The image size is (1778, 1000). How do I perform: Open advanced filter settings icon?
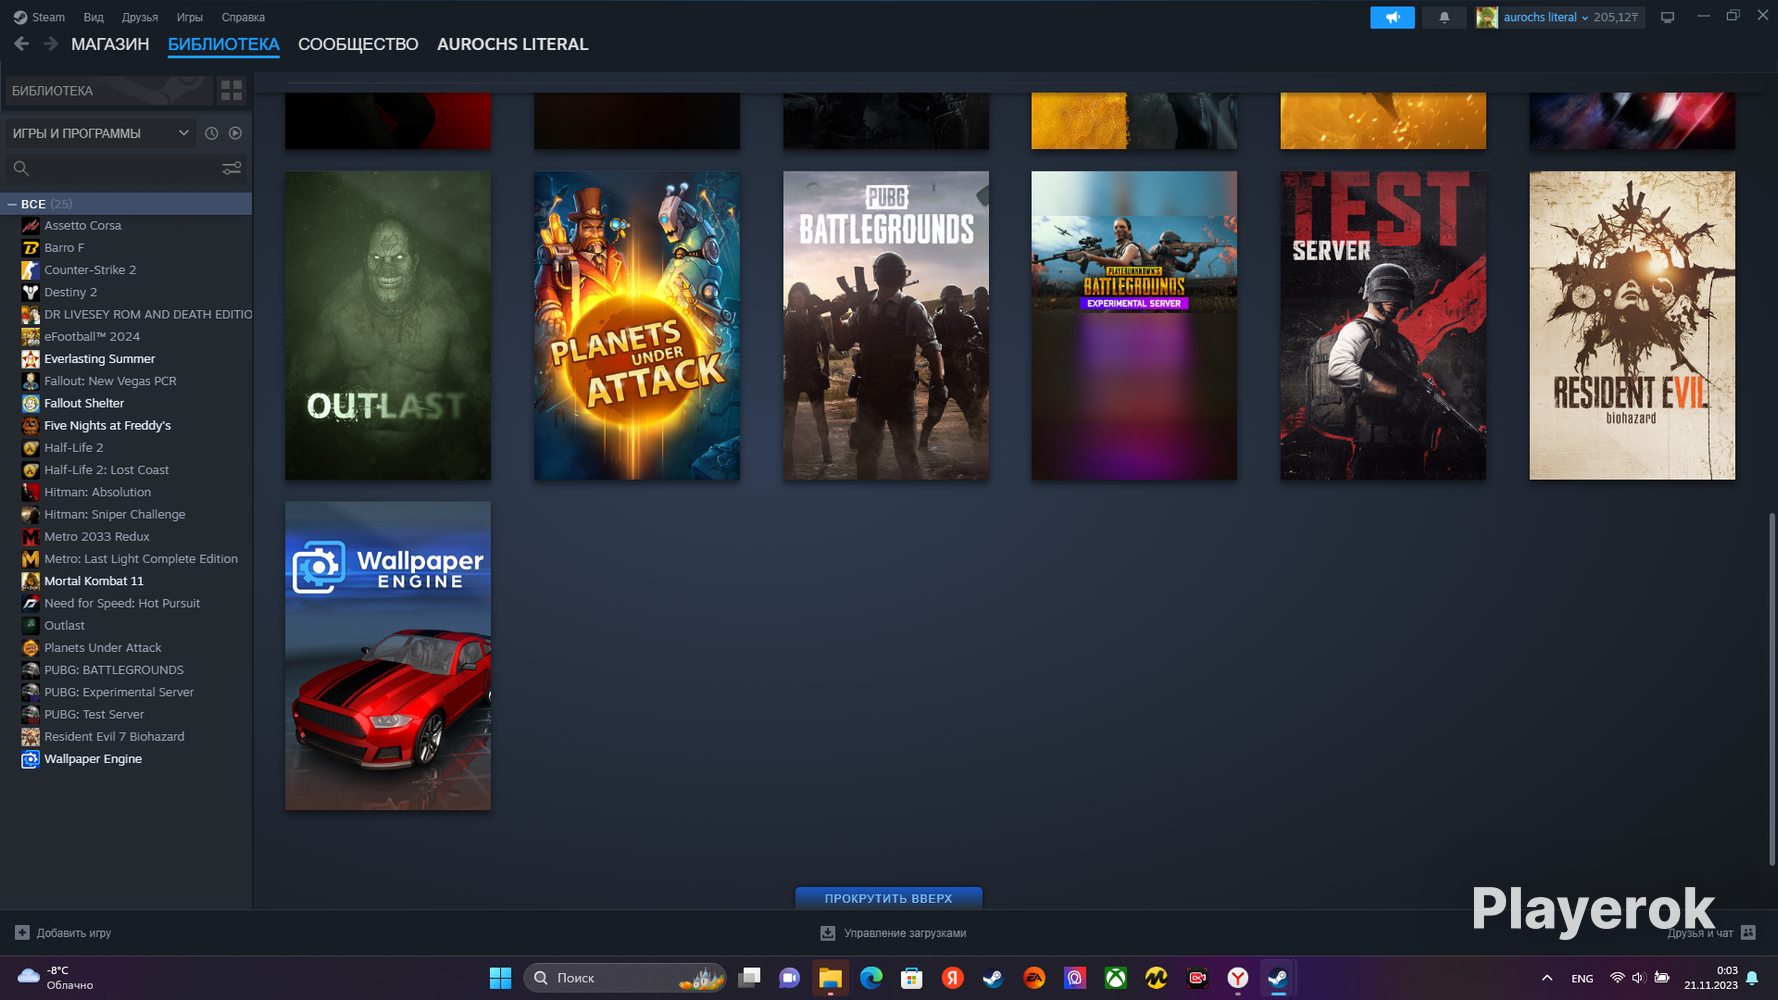(232, 168)
